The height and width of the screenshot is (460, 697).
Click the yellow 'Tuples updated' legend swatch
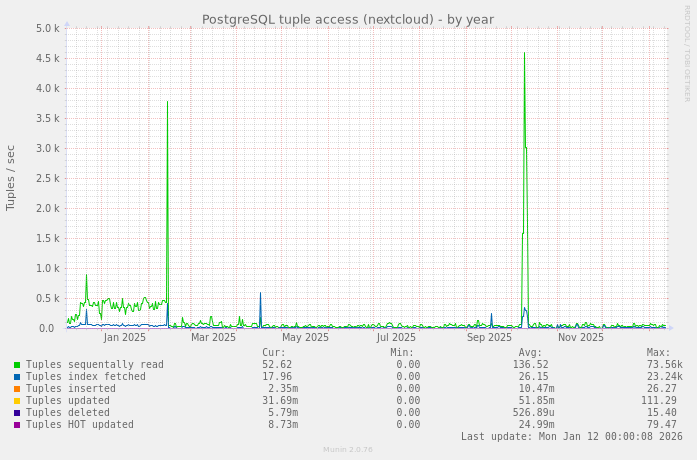click(17, 401)
